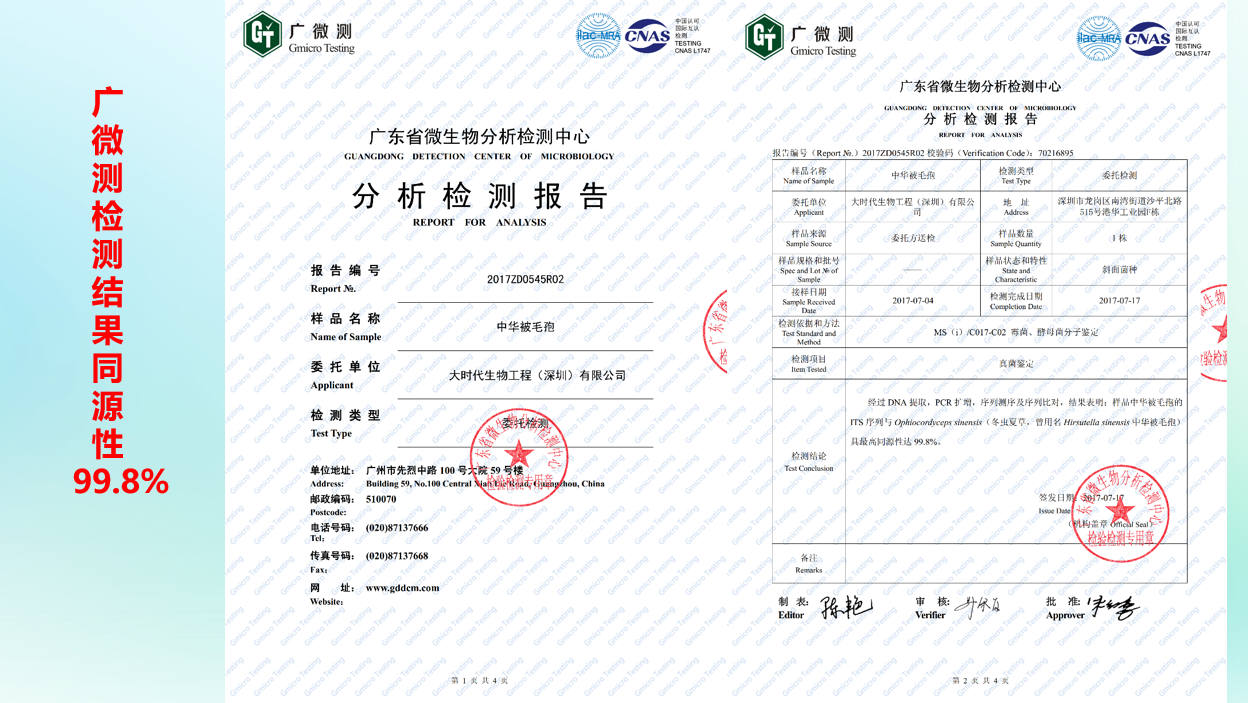1248x703 pixels.
Task: Click the red official seal on cover page
Action: (x=519, y=457)
